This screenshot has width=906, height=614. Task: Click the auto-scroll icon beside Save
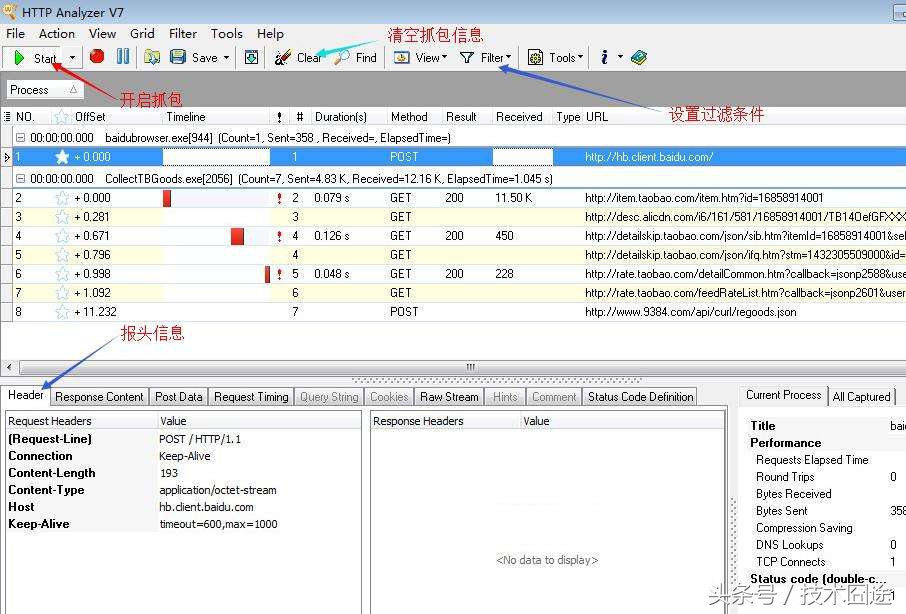pos(251,57)
